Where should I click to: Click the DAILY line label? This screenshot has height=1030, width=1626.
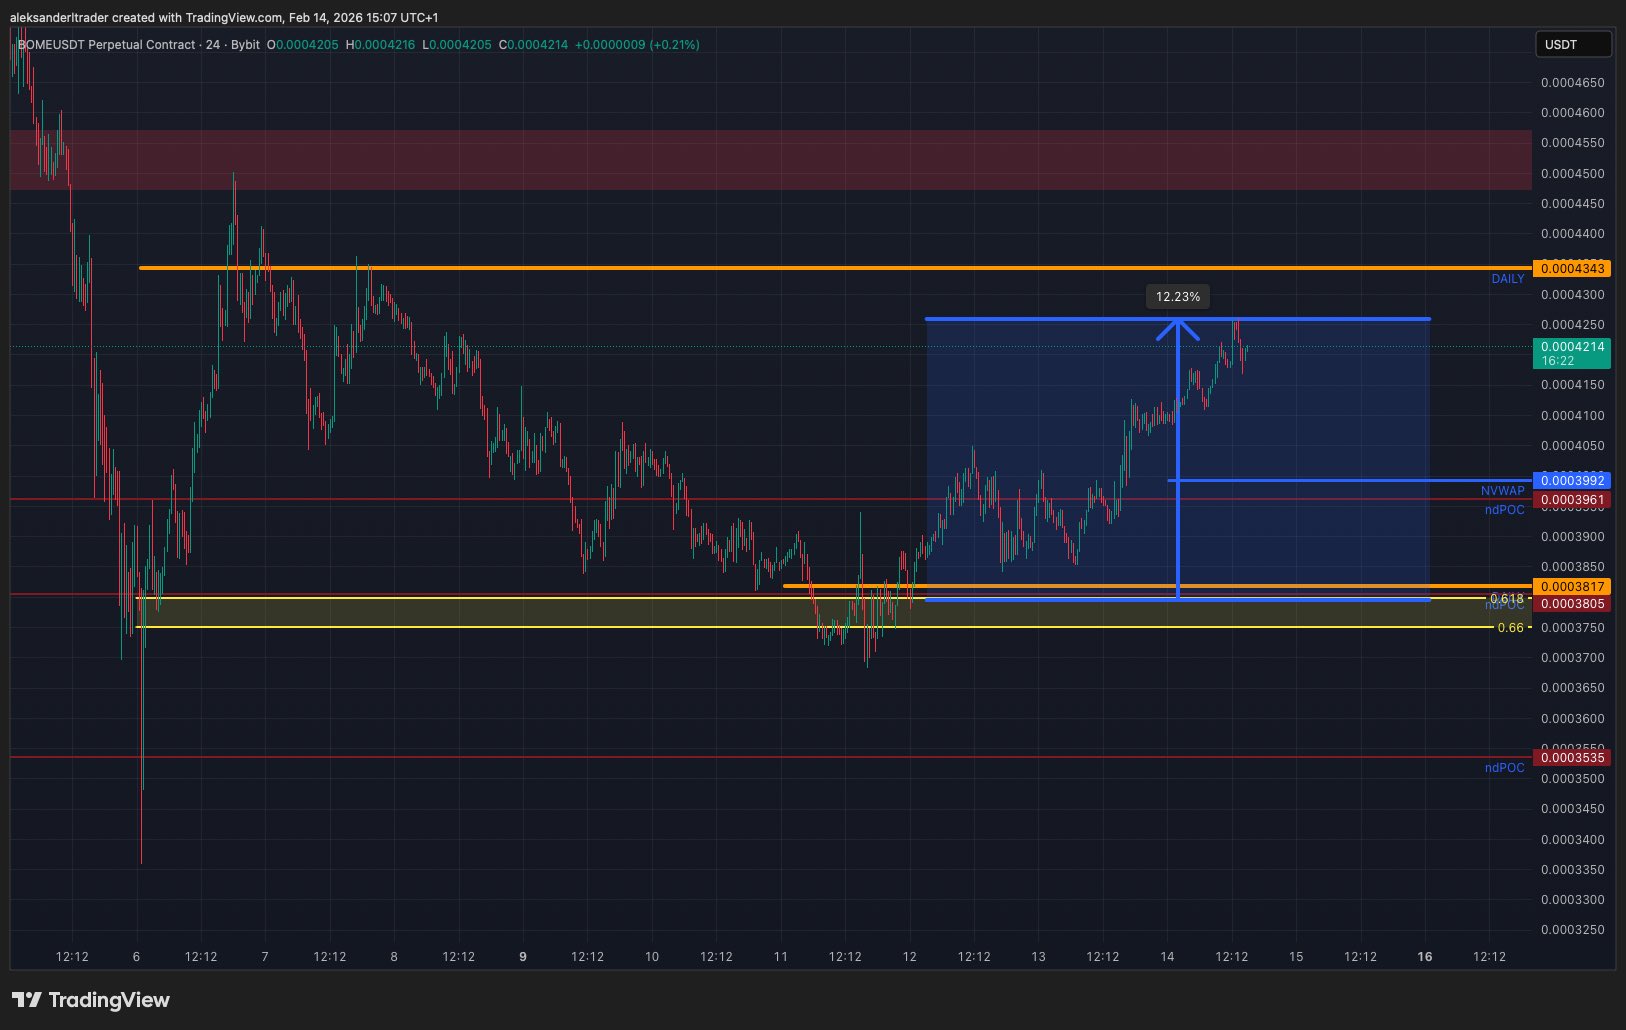click(x=1507, y=279)
